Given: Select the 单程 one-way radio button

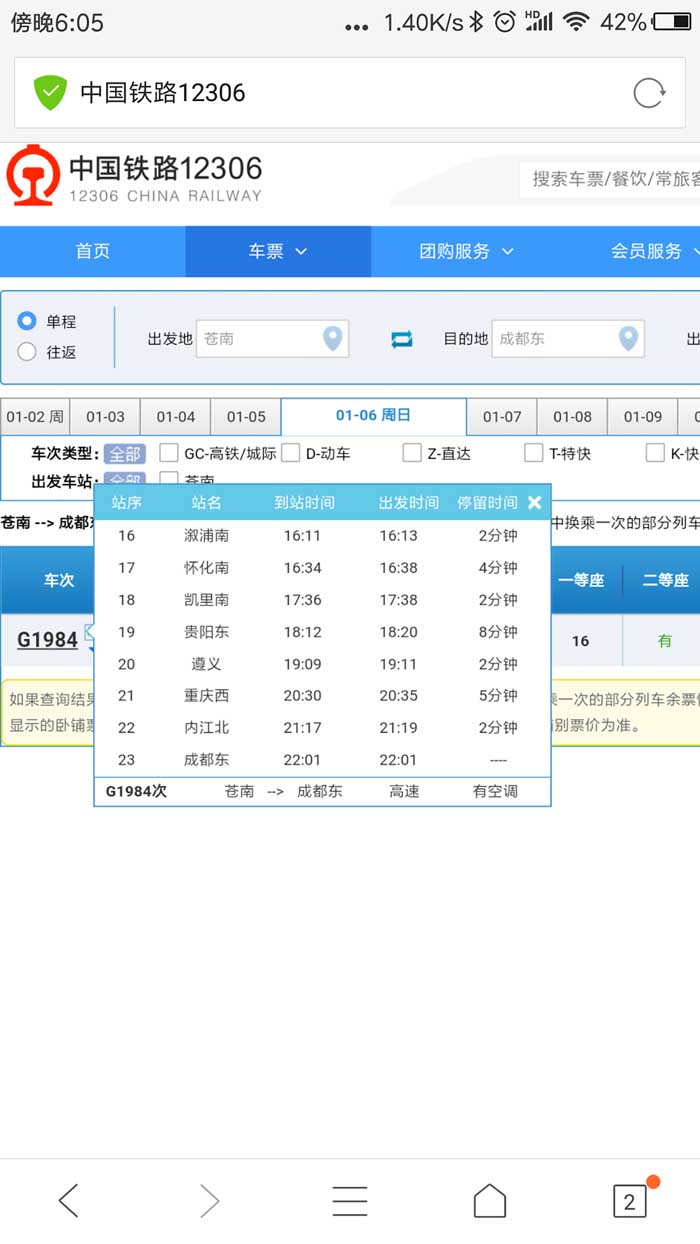Looking at the screenshot, I should click(x=28, y=321).
